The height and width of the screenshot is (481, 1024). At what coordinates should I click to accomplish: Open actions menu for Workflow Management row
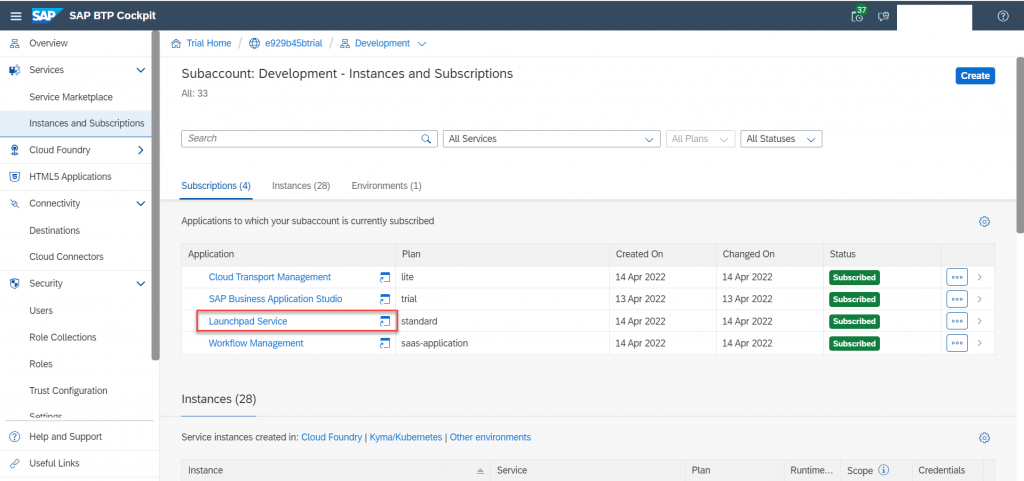957,343
